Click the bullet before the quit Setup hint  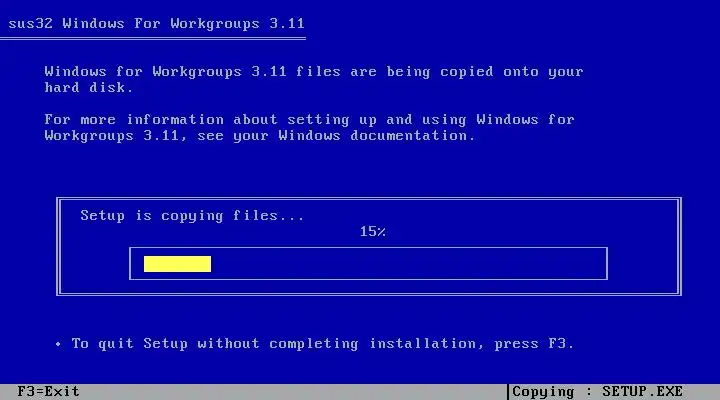coord(58,344)
